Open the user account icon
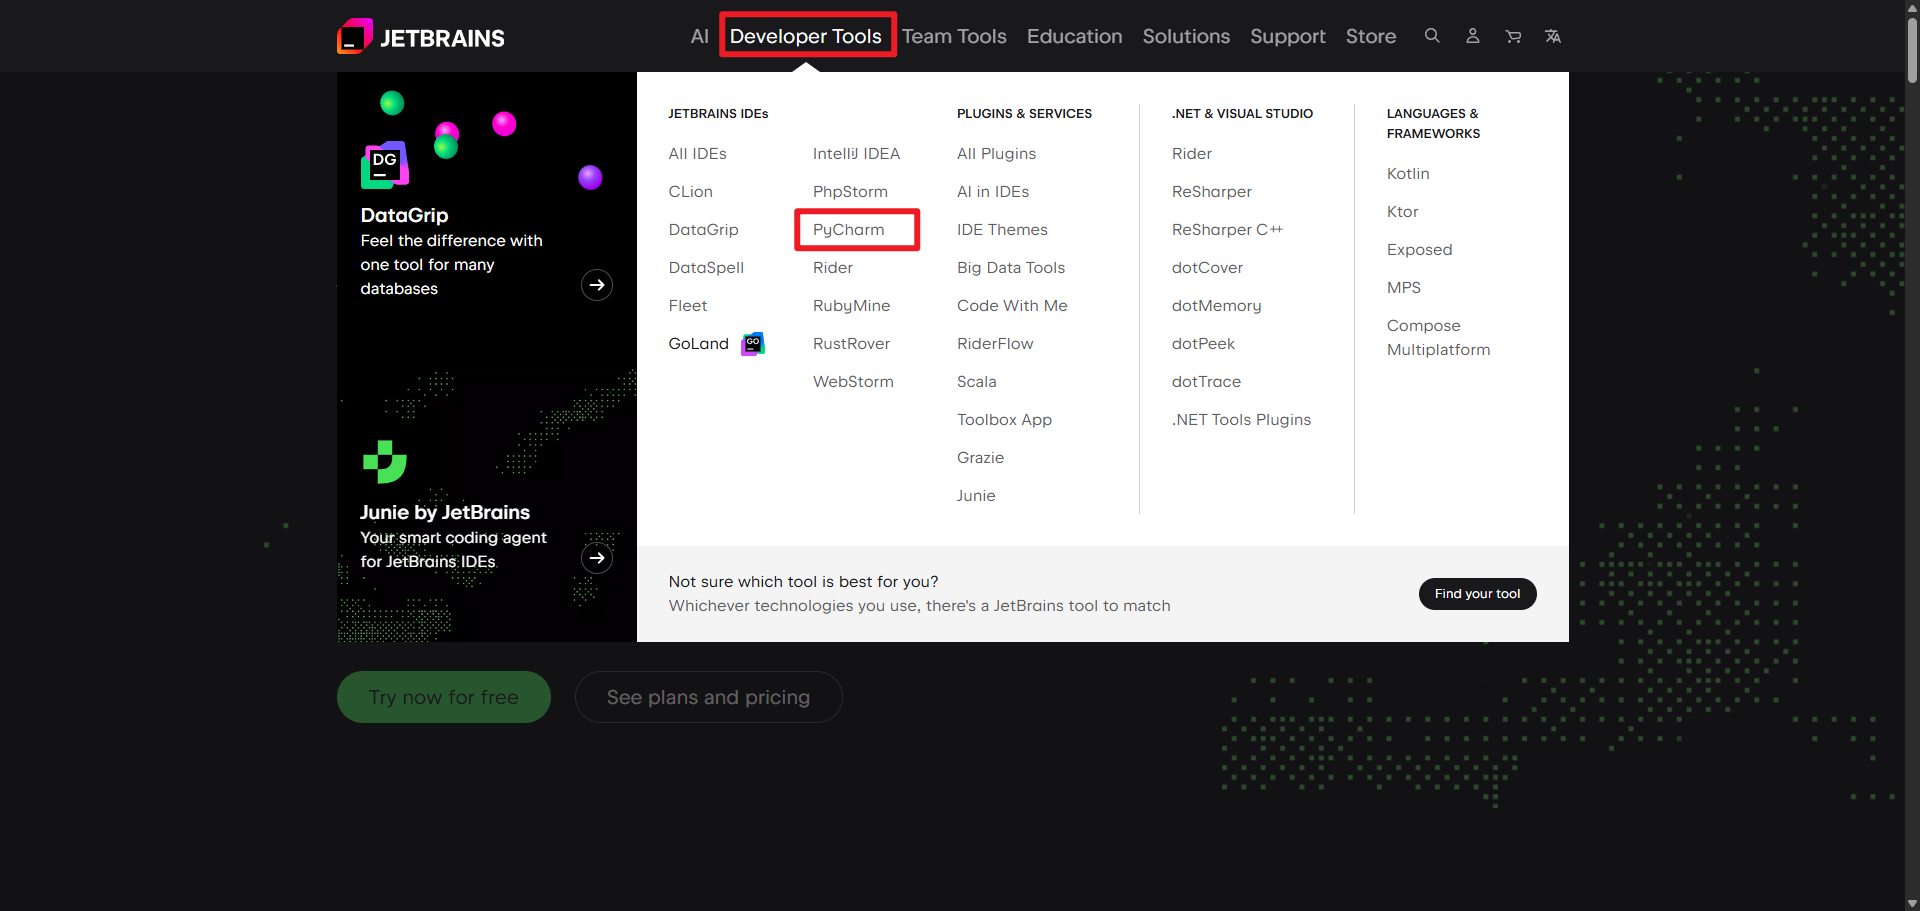The image size is (1920, 911). tap(1473, 36)
